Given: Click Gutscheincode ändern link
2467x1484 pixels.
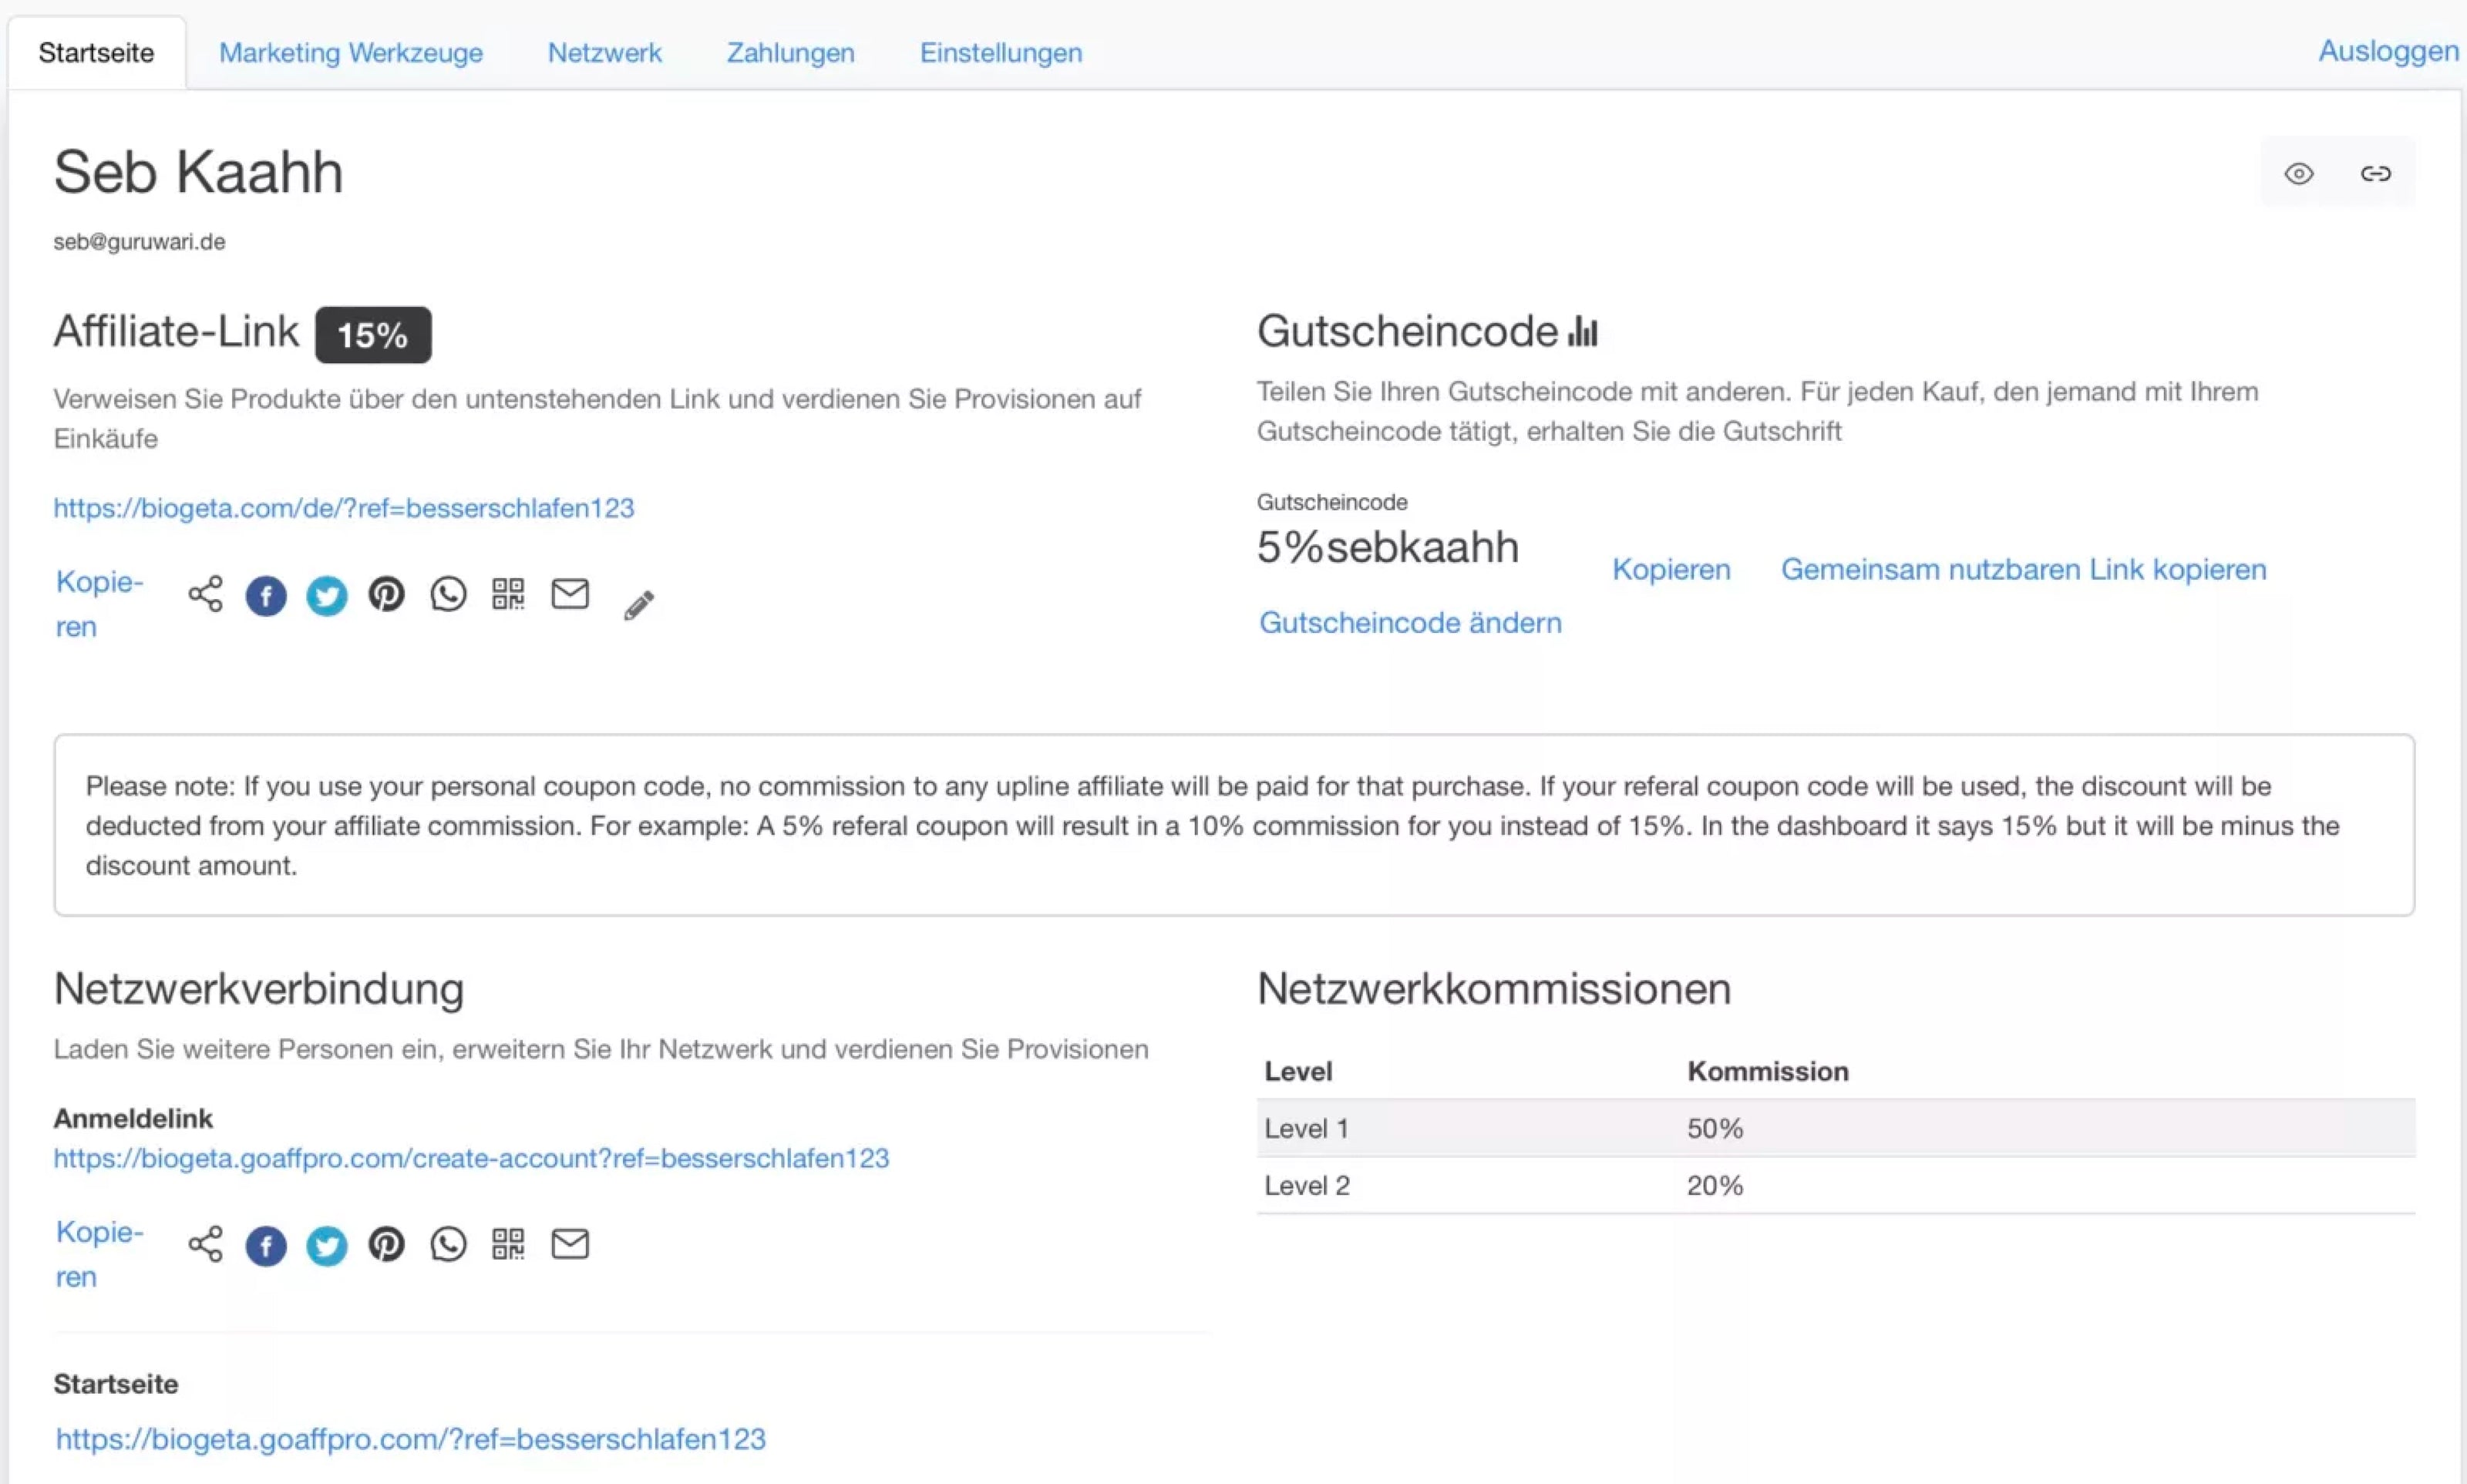Looking at the screenshot, I should tap(1410, 622).
